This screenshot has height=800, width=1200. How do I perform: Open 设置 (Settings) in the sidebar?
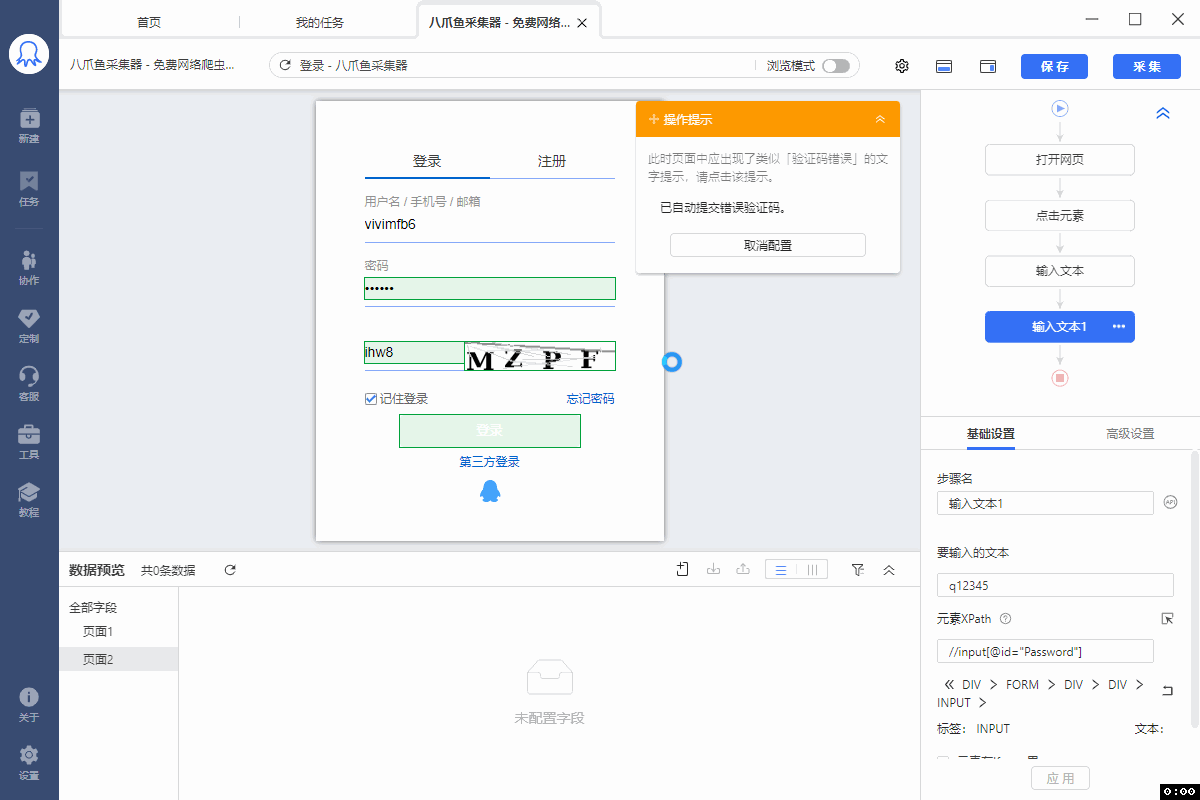29,762
